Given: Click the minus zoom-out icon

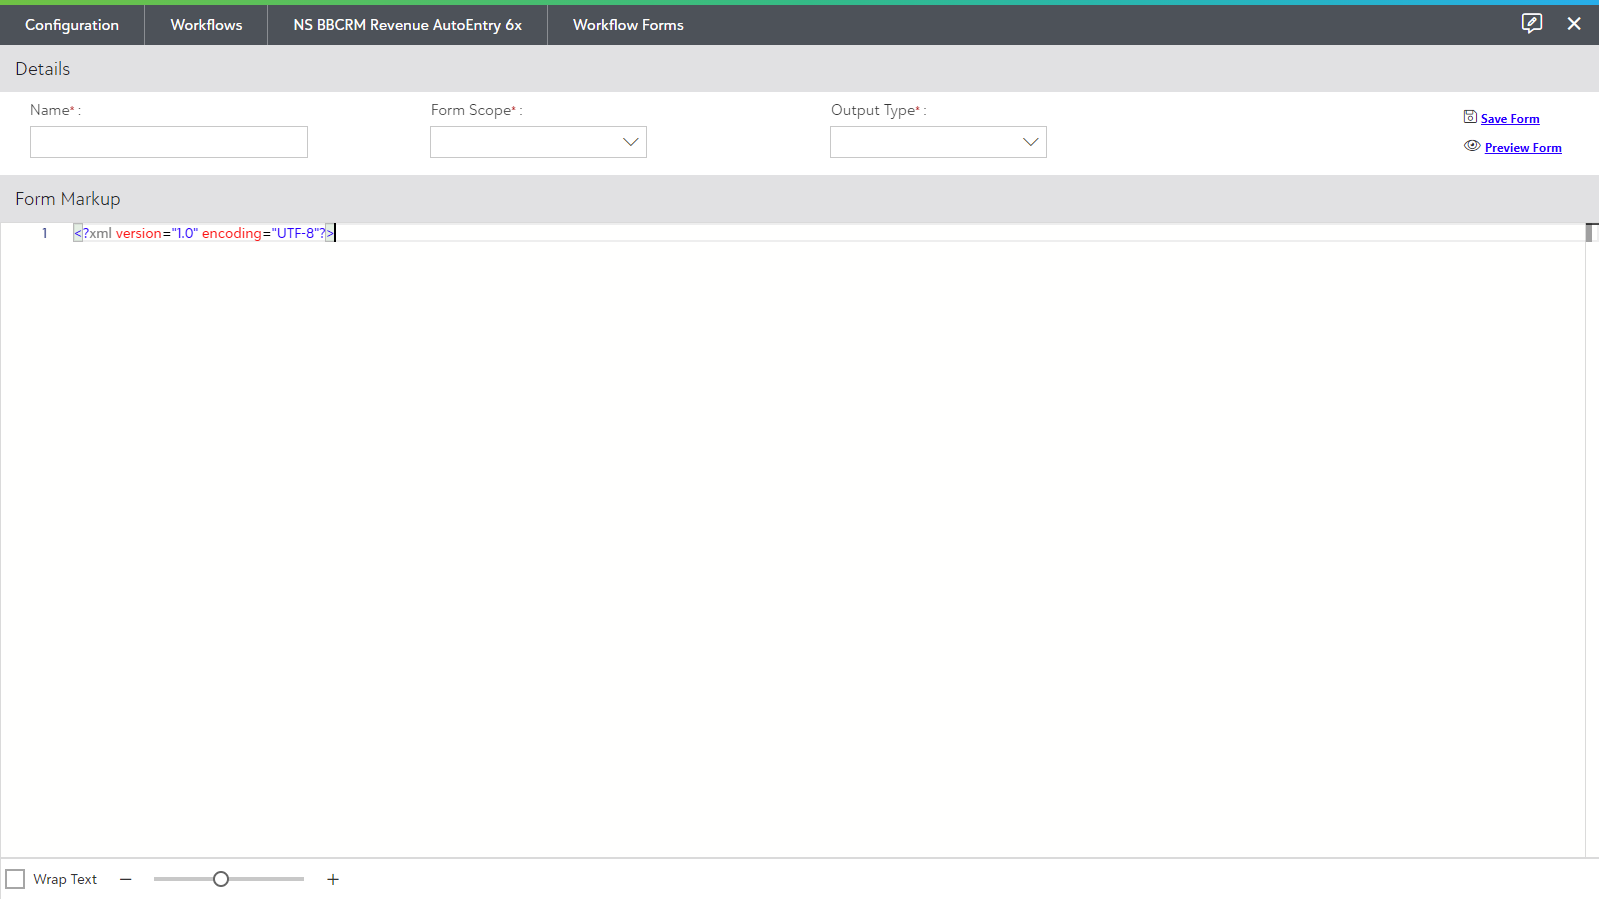Looking at the screenshot, I should 126,879.
